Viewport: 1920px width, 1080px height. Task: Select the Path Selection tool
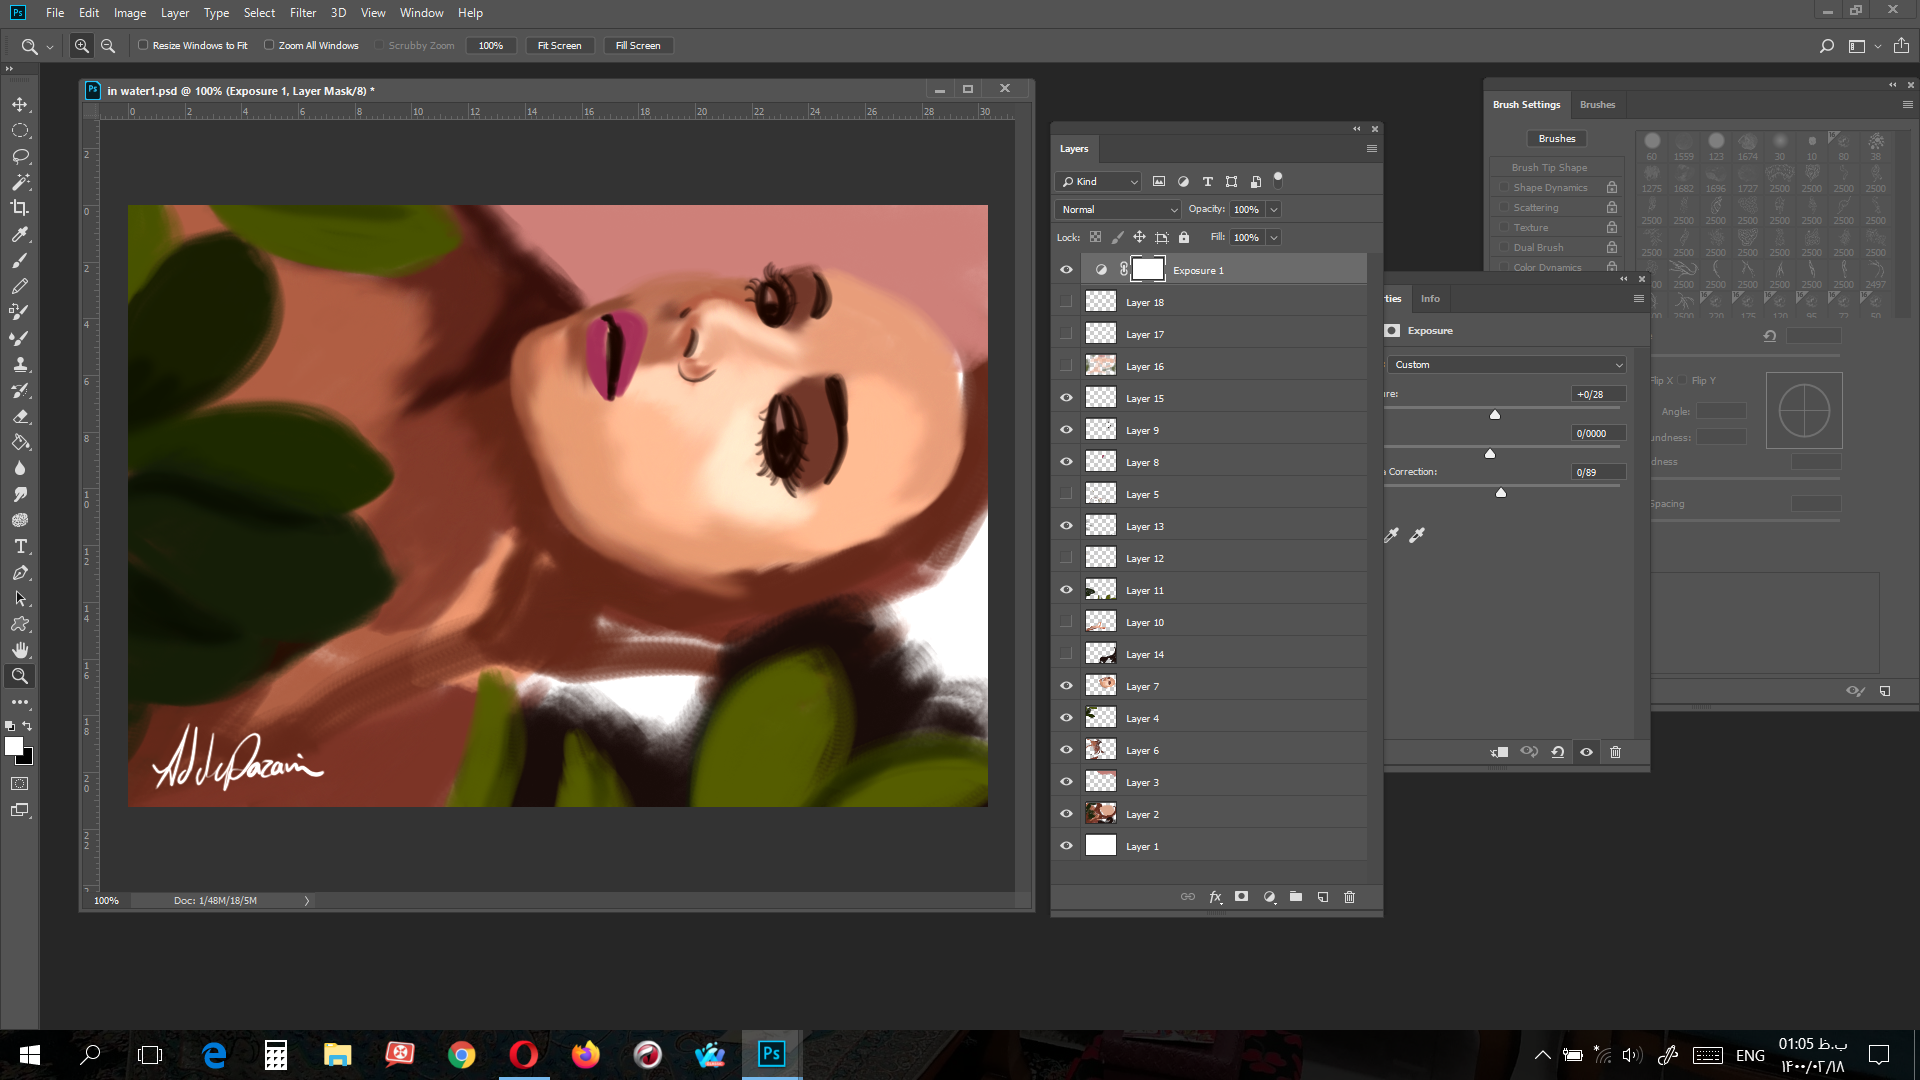(20, 598)
